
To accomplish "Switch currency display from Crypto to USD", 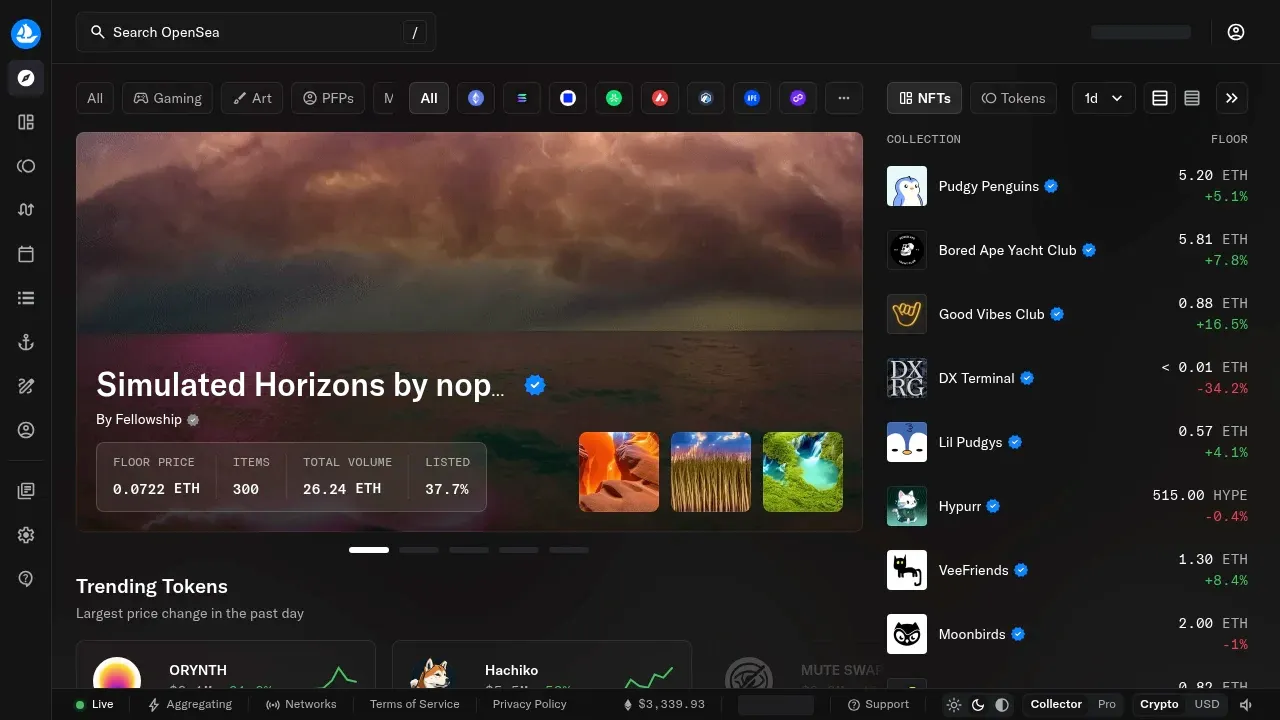I will (x=1207, y=704).
